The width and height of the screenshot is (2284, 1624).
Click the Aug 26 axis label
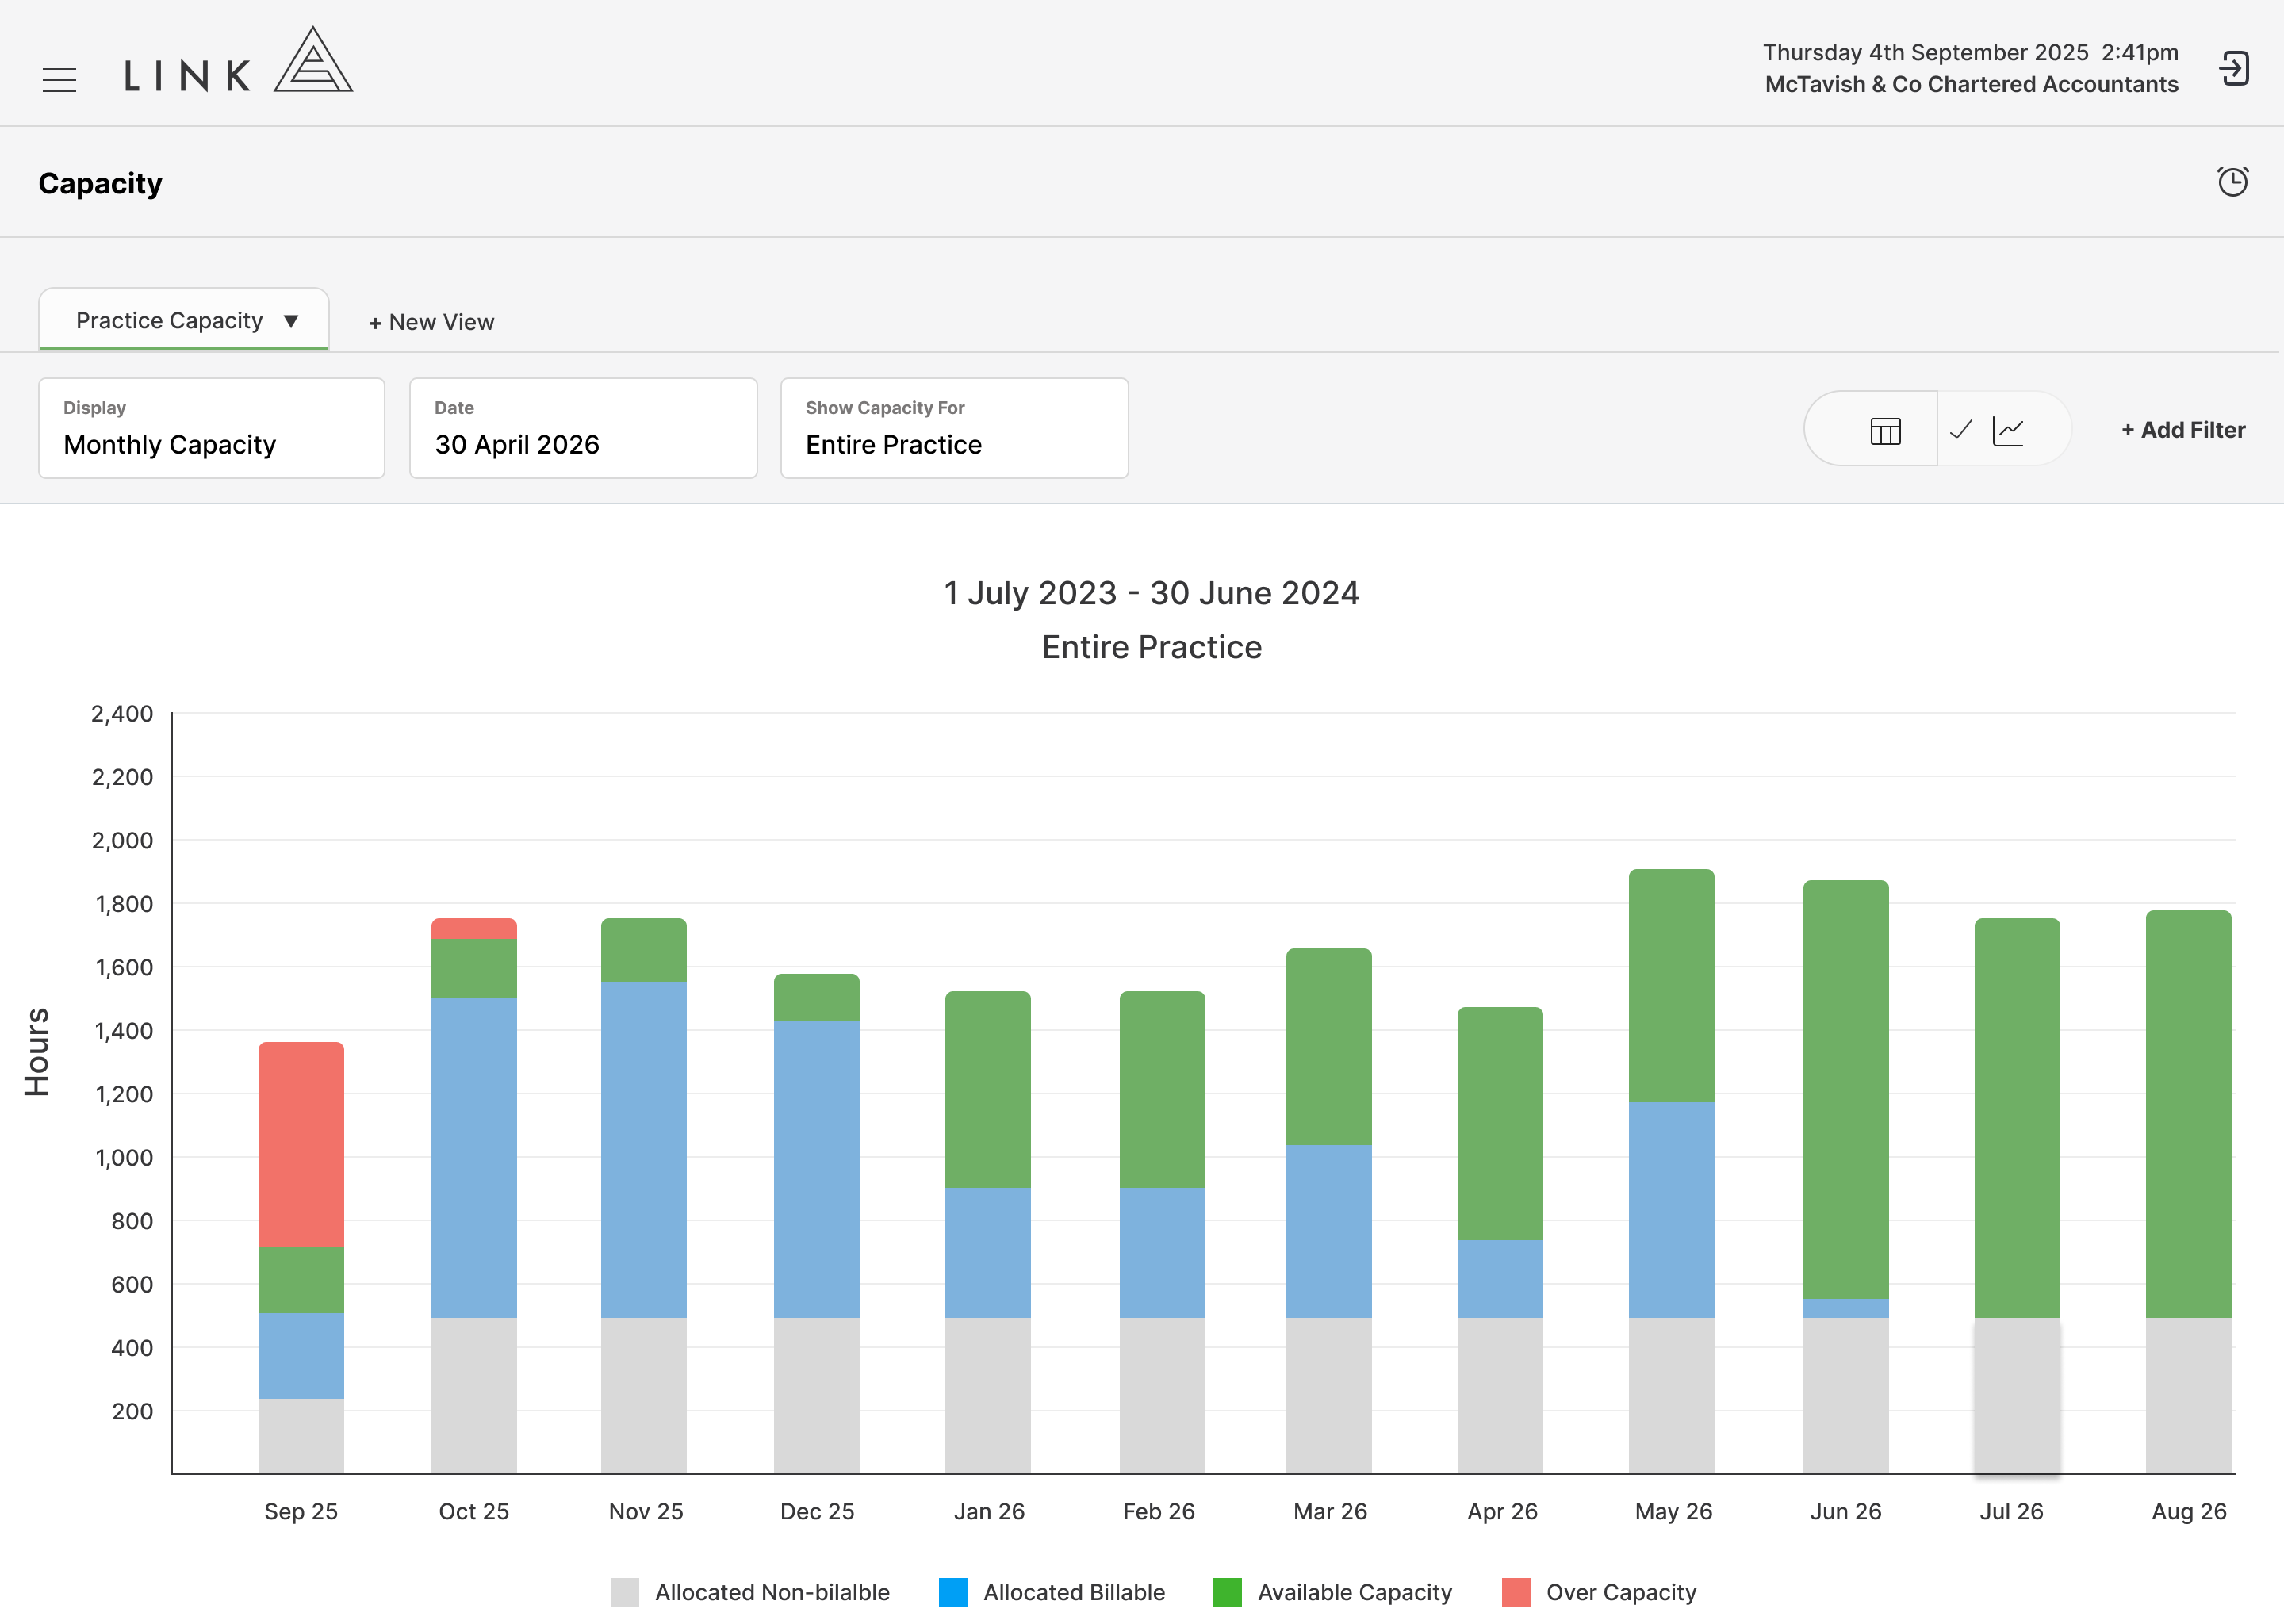pos(2189,1511)
